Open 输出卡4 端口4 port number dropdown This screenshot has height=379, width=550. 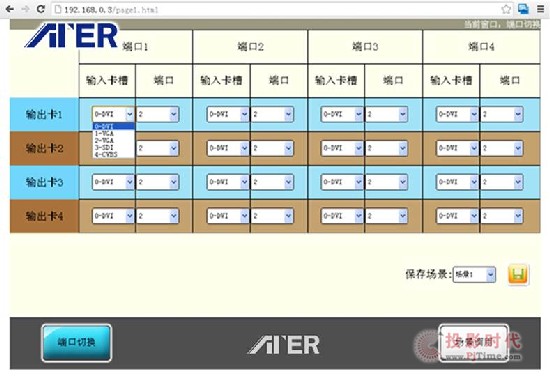[x=502, y=216]
